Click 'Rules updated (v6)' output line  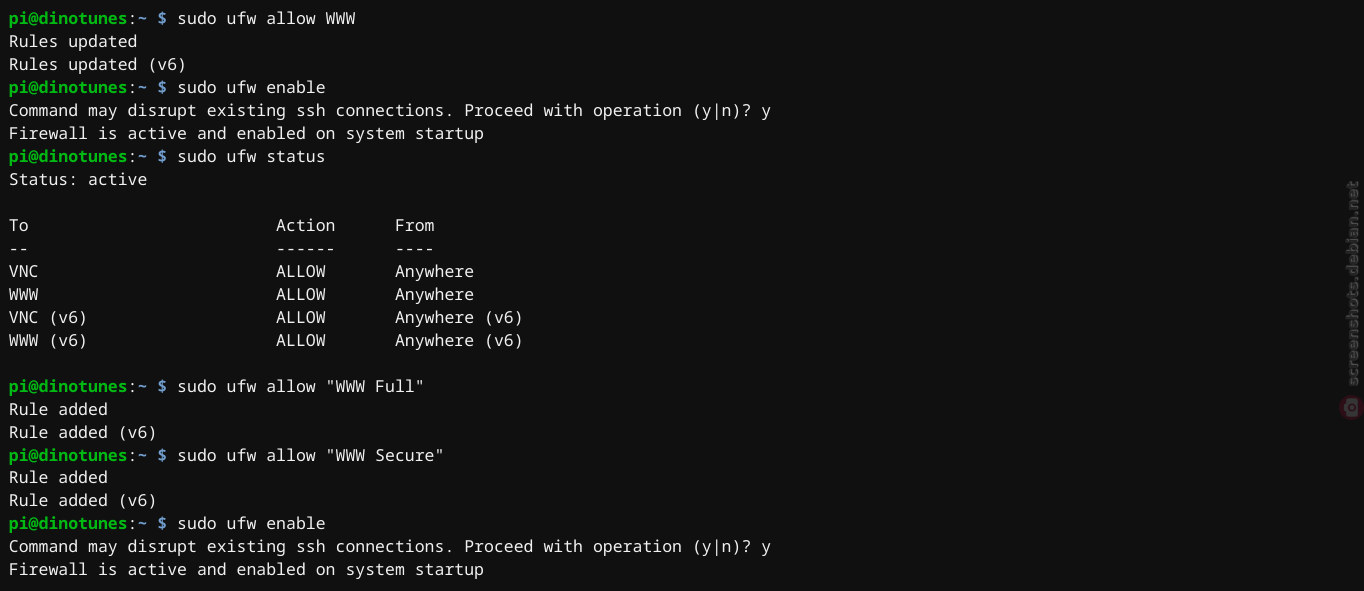[x=98, y=65]
